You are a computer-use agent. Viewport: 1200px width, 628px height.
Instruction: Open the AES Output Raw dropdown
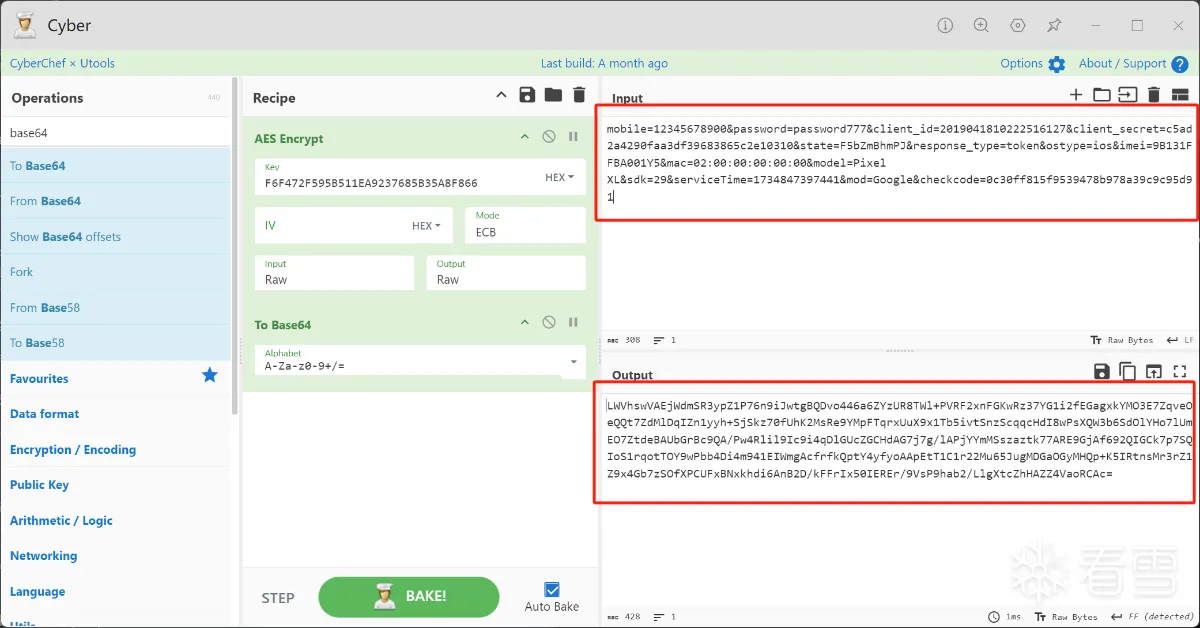(x=505, y=273)
